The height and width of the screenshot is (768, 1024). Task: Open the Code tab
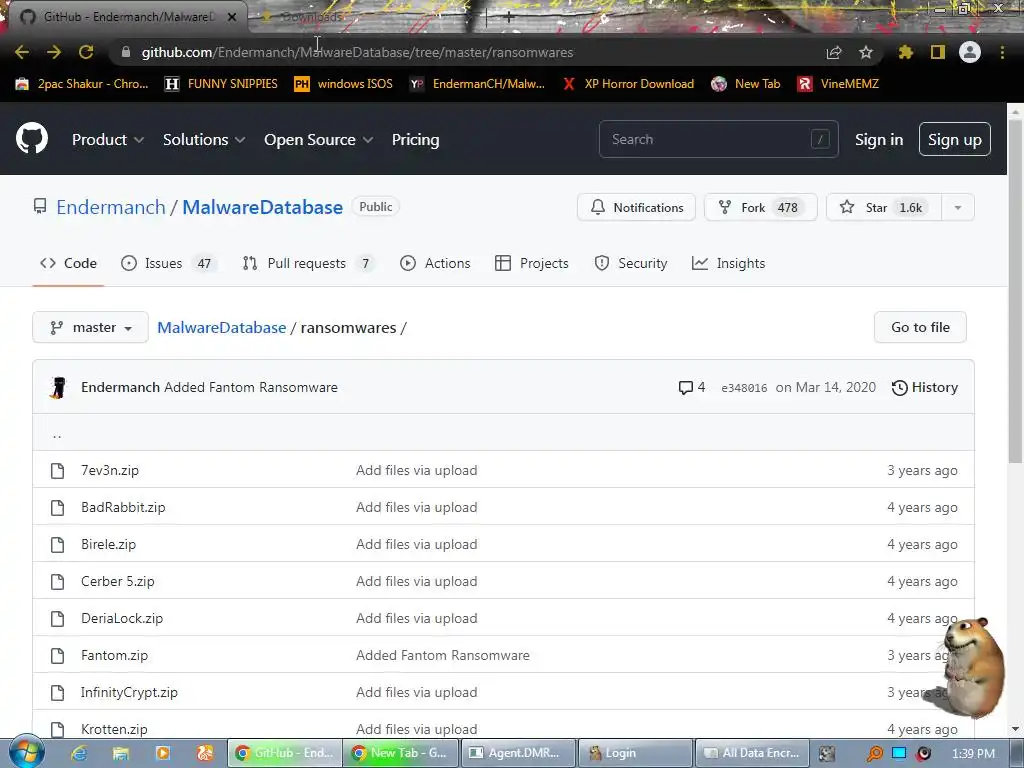(68, 263)
